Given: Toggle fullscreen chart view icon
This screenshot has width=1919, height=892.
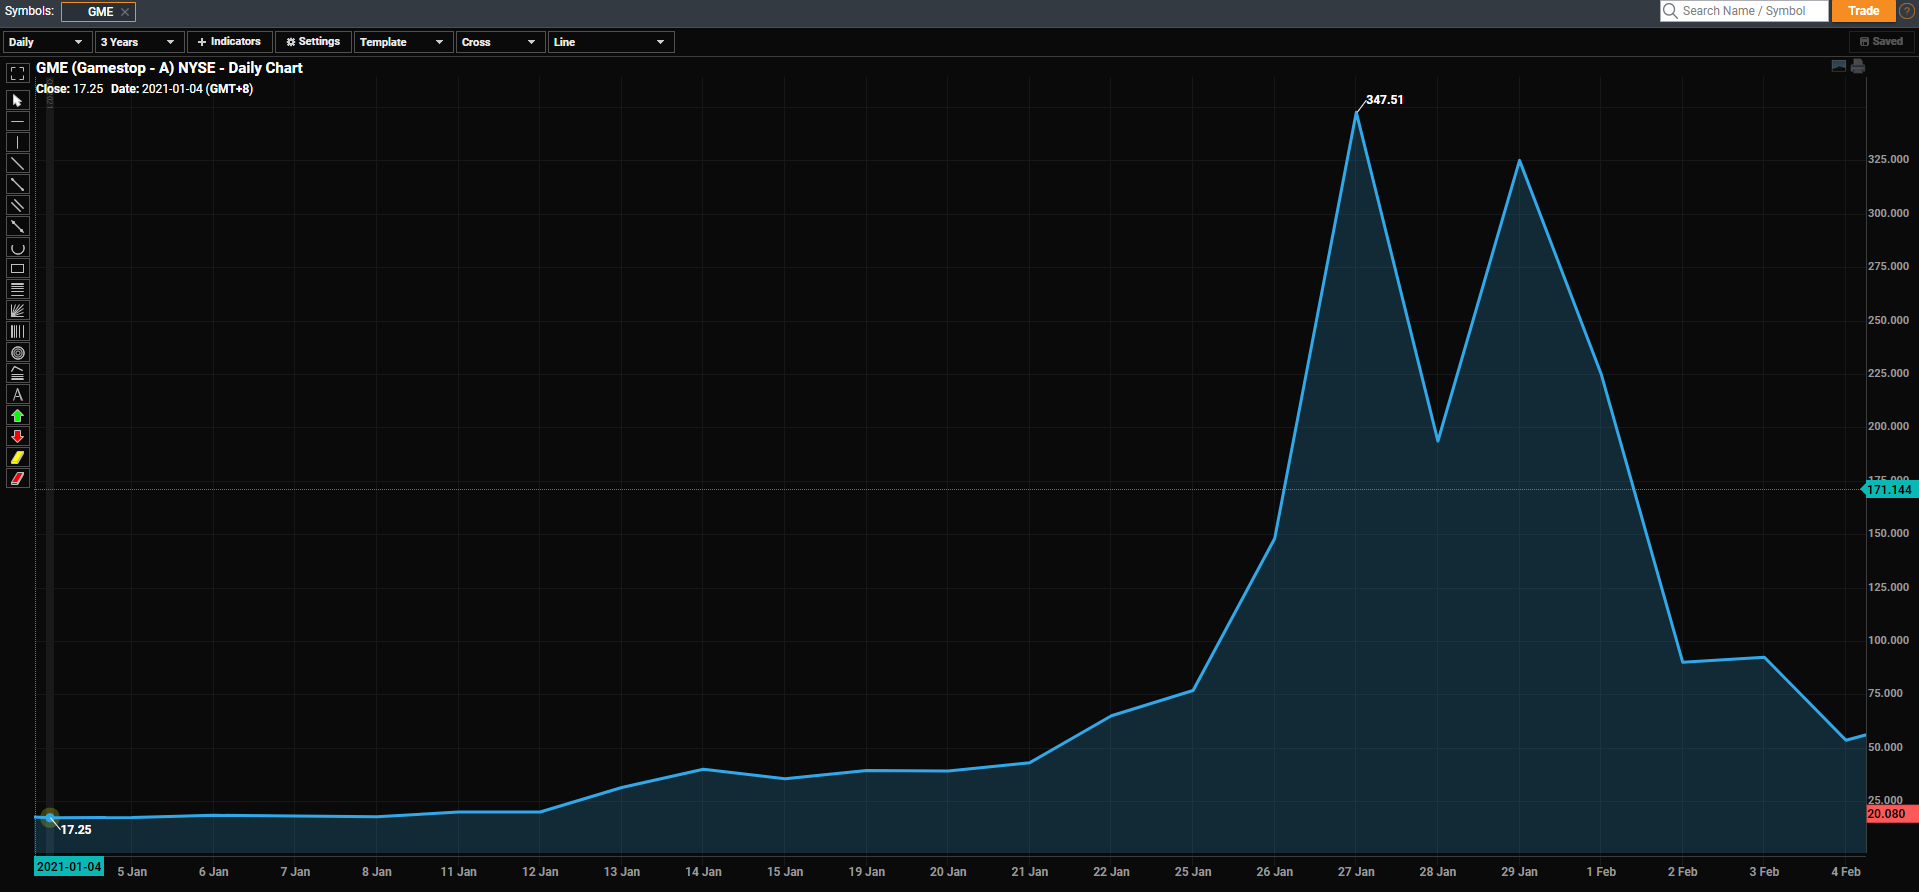Looking at the screenshot, I should point(17,74).
